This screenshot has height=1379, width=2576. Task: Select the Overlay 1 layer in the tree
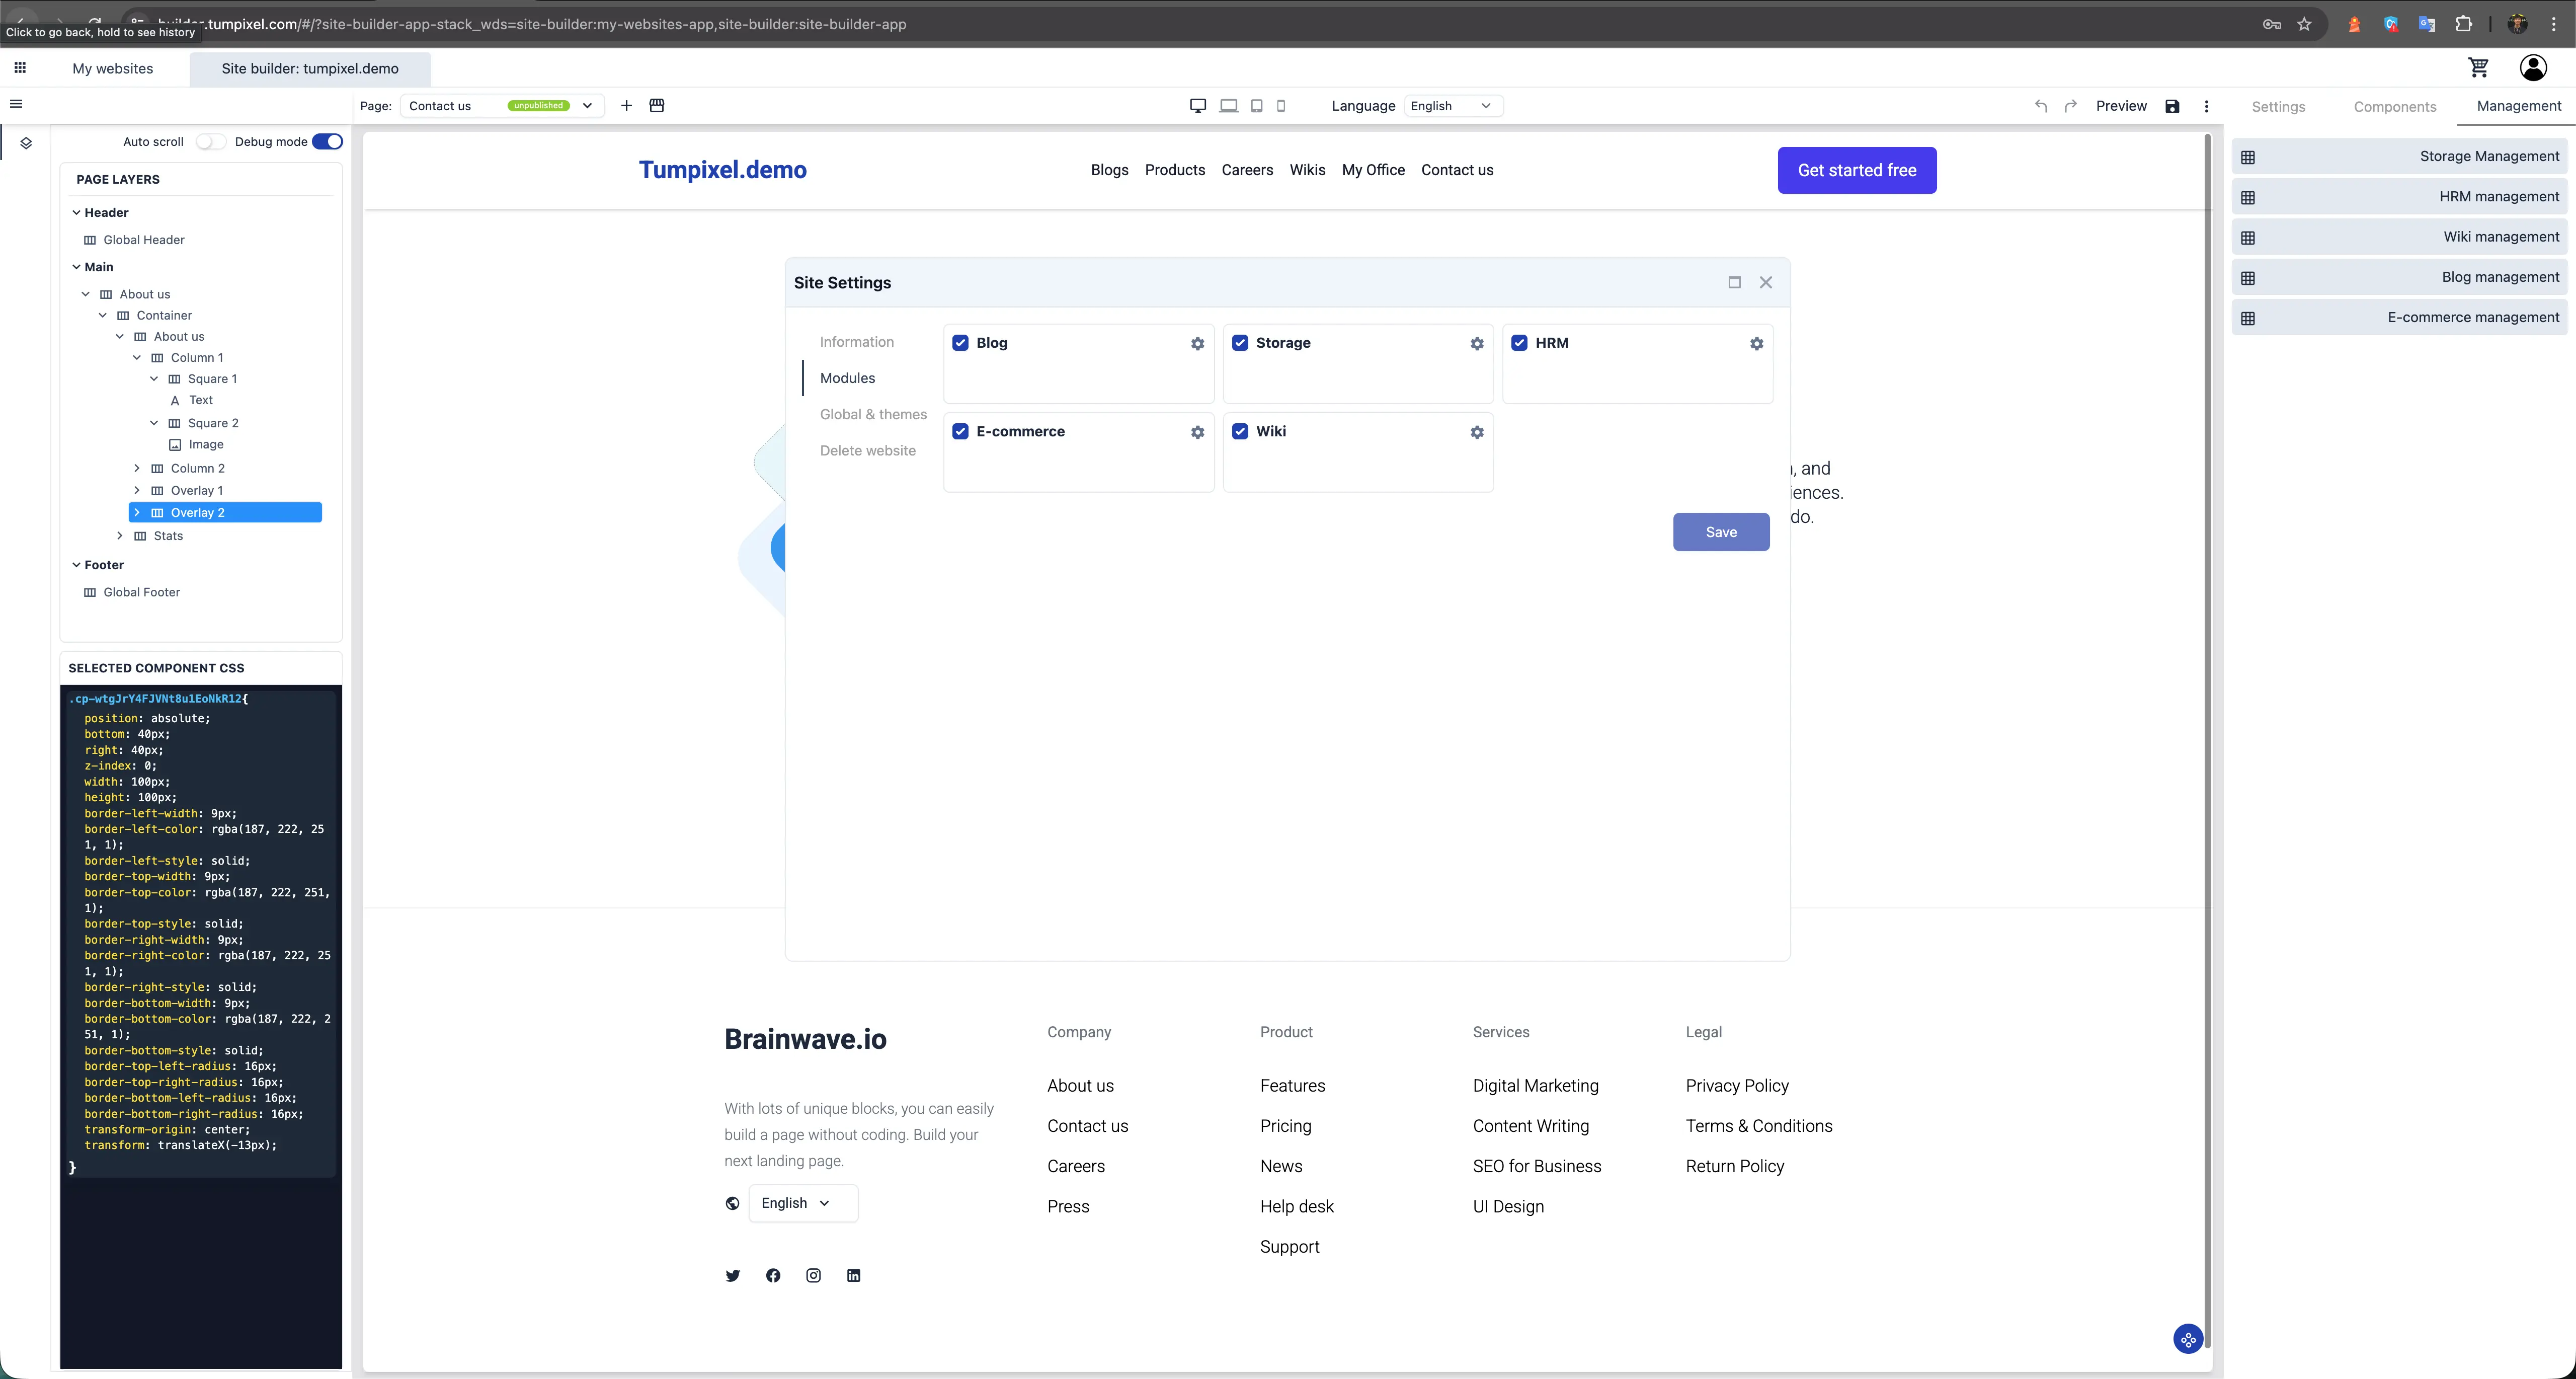pos(197,490)
